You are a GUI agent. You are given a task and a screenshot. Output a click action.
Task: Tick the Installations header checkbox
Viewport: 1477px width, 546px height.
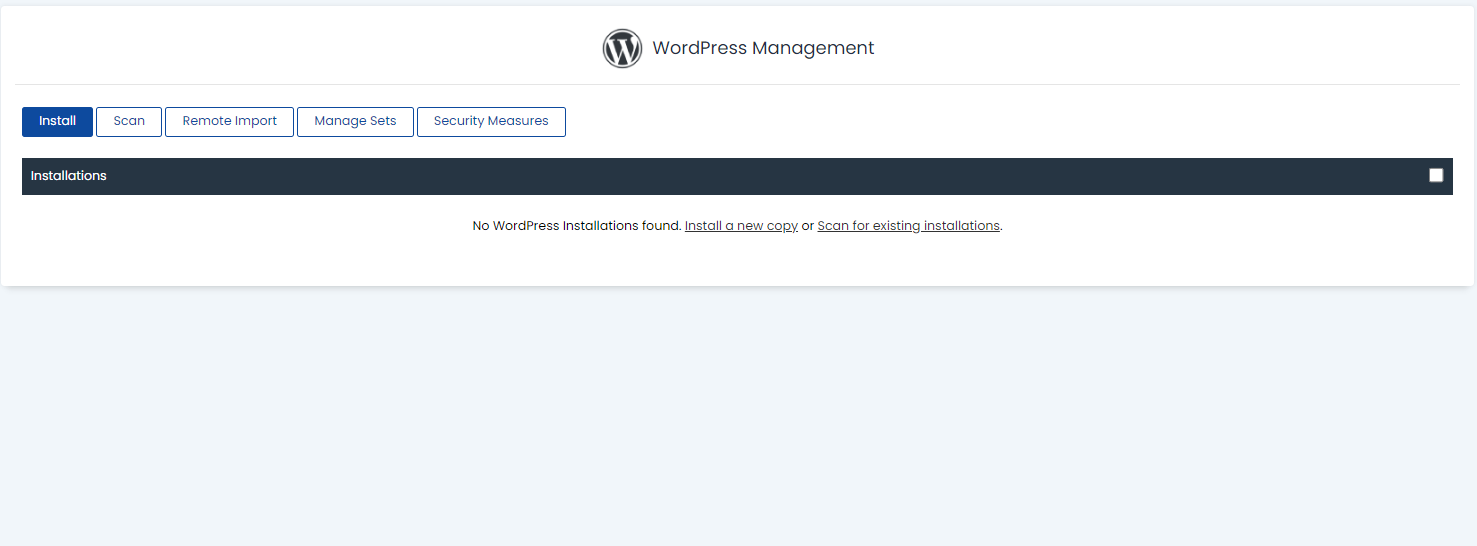click(x=1436, y=175)
